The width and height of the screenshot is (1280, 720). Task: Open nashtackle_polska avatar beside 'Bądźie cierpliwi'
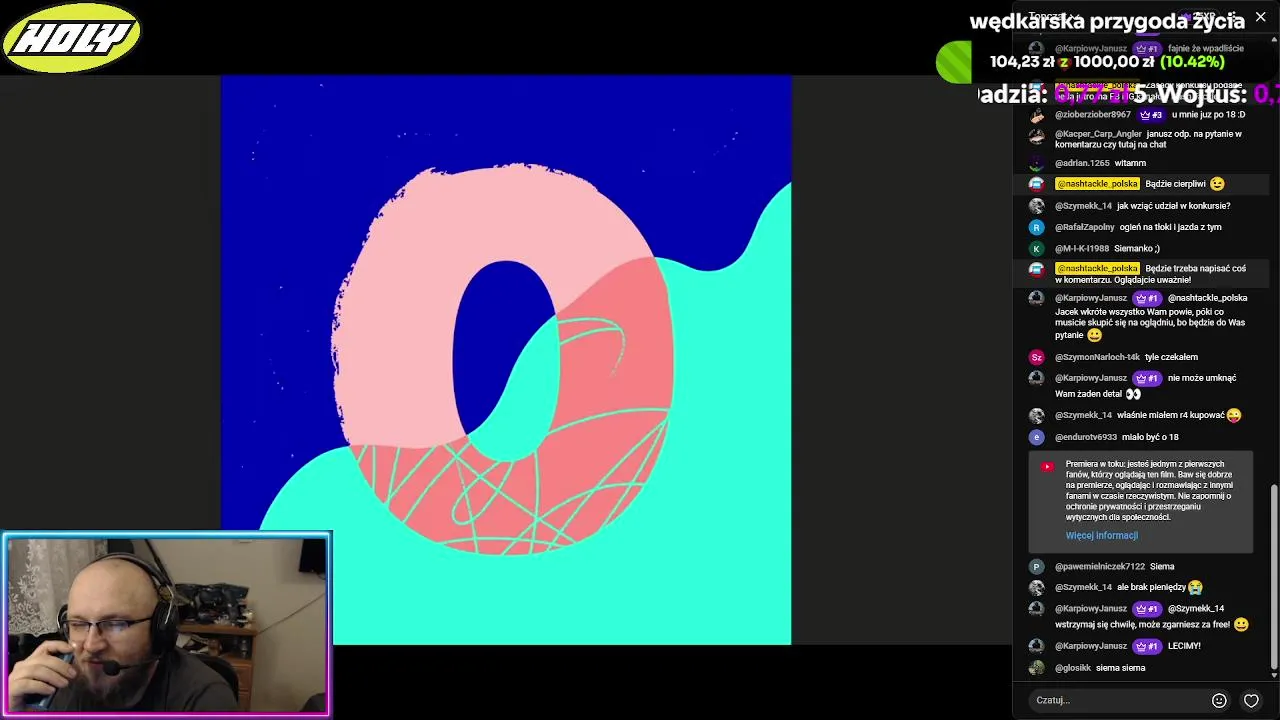pos(1036,184)
